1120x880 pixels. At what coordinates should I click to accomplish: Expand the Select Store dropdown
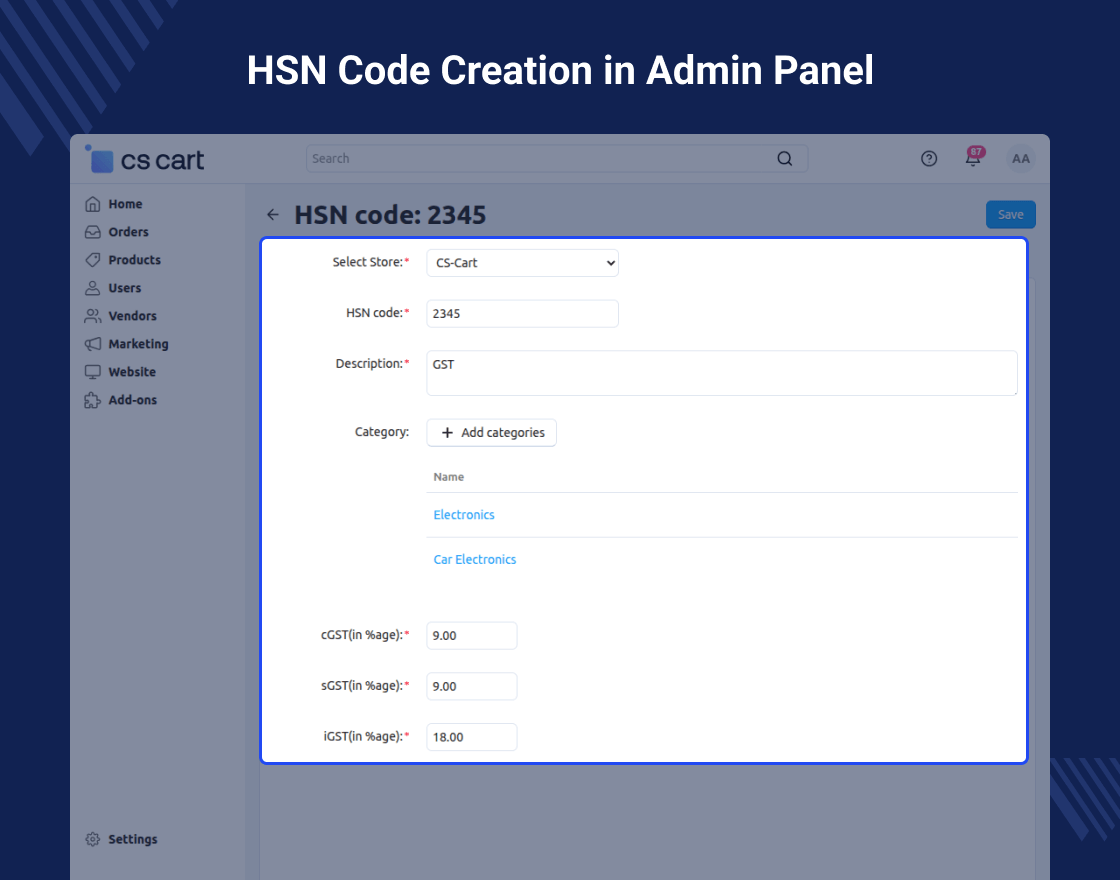(x=522, y=263)
